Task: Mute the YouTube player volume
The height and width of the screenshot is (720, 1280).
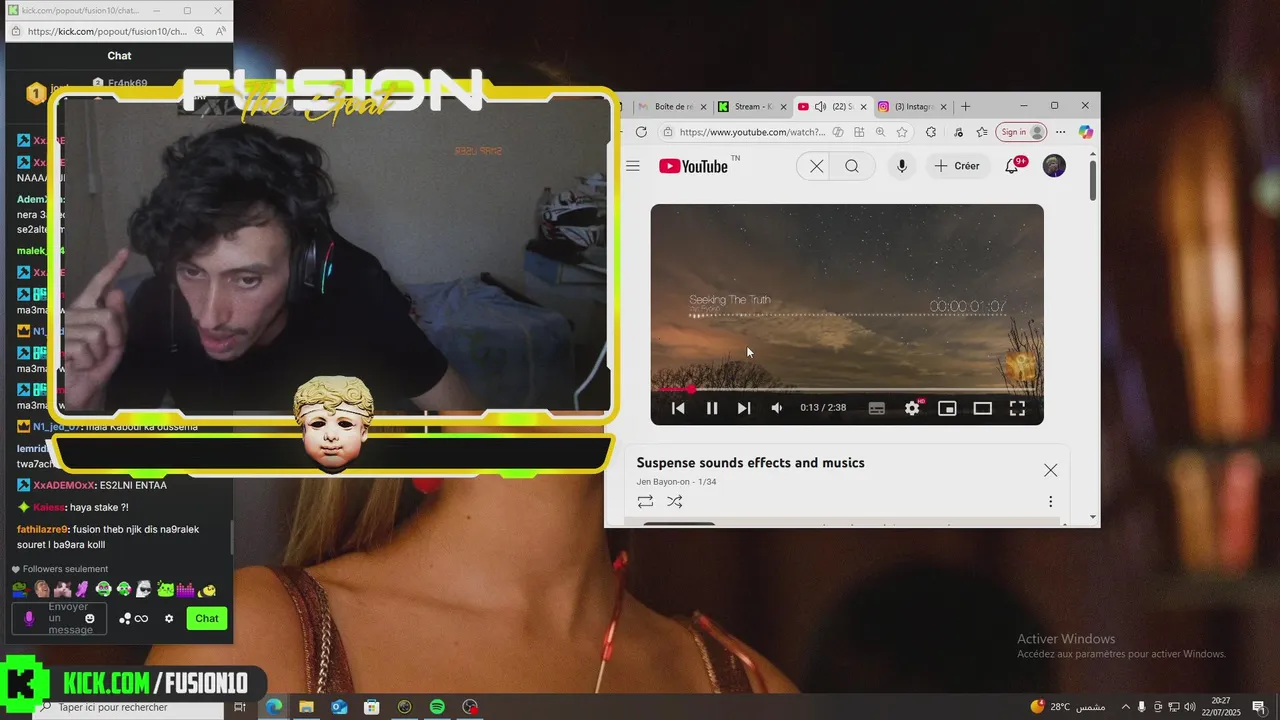Action: point(777,408)
